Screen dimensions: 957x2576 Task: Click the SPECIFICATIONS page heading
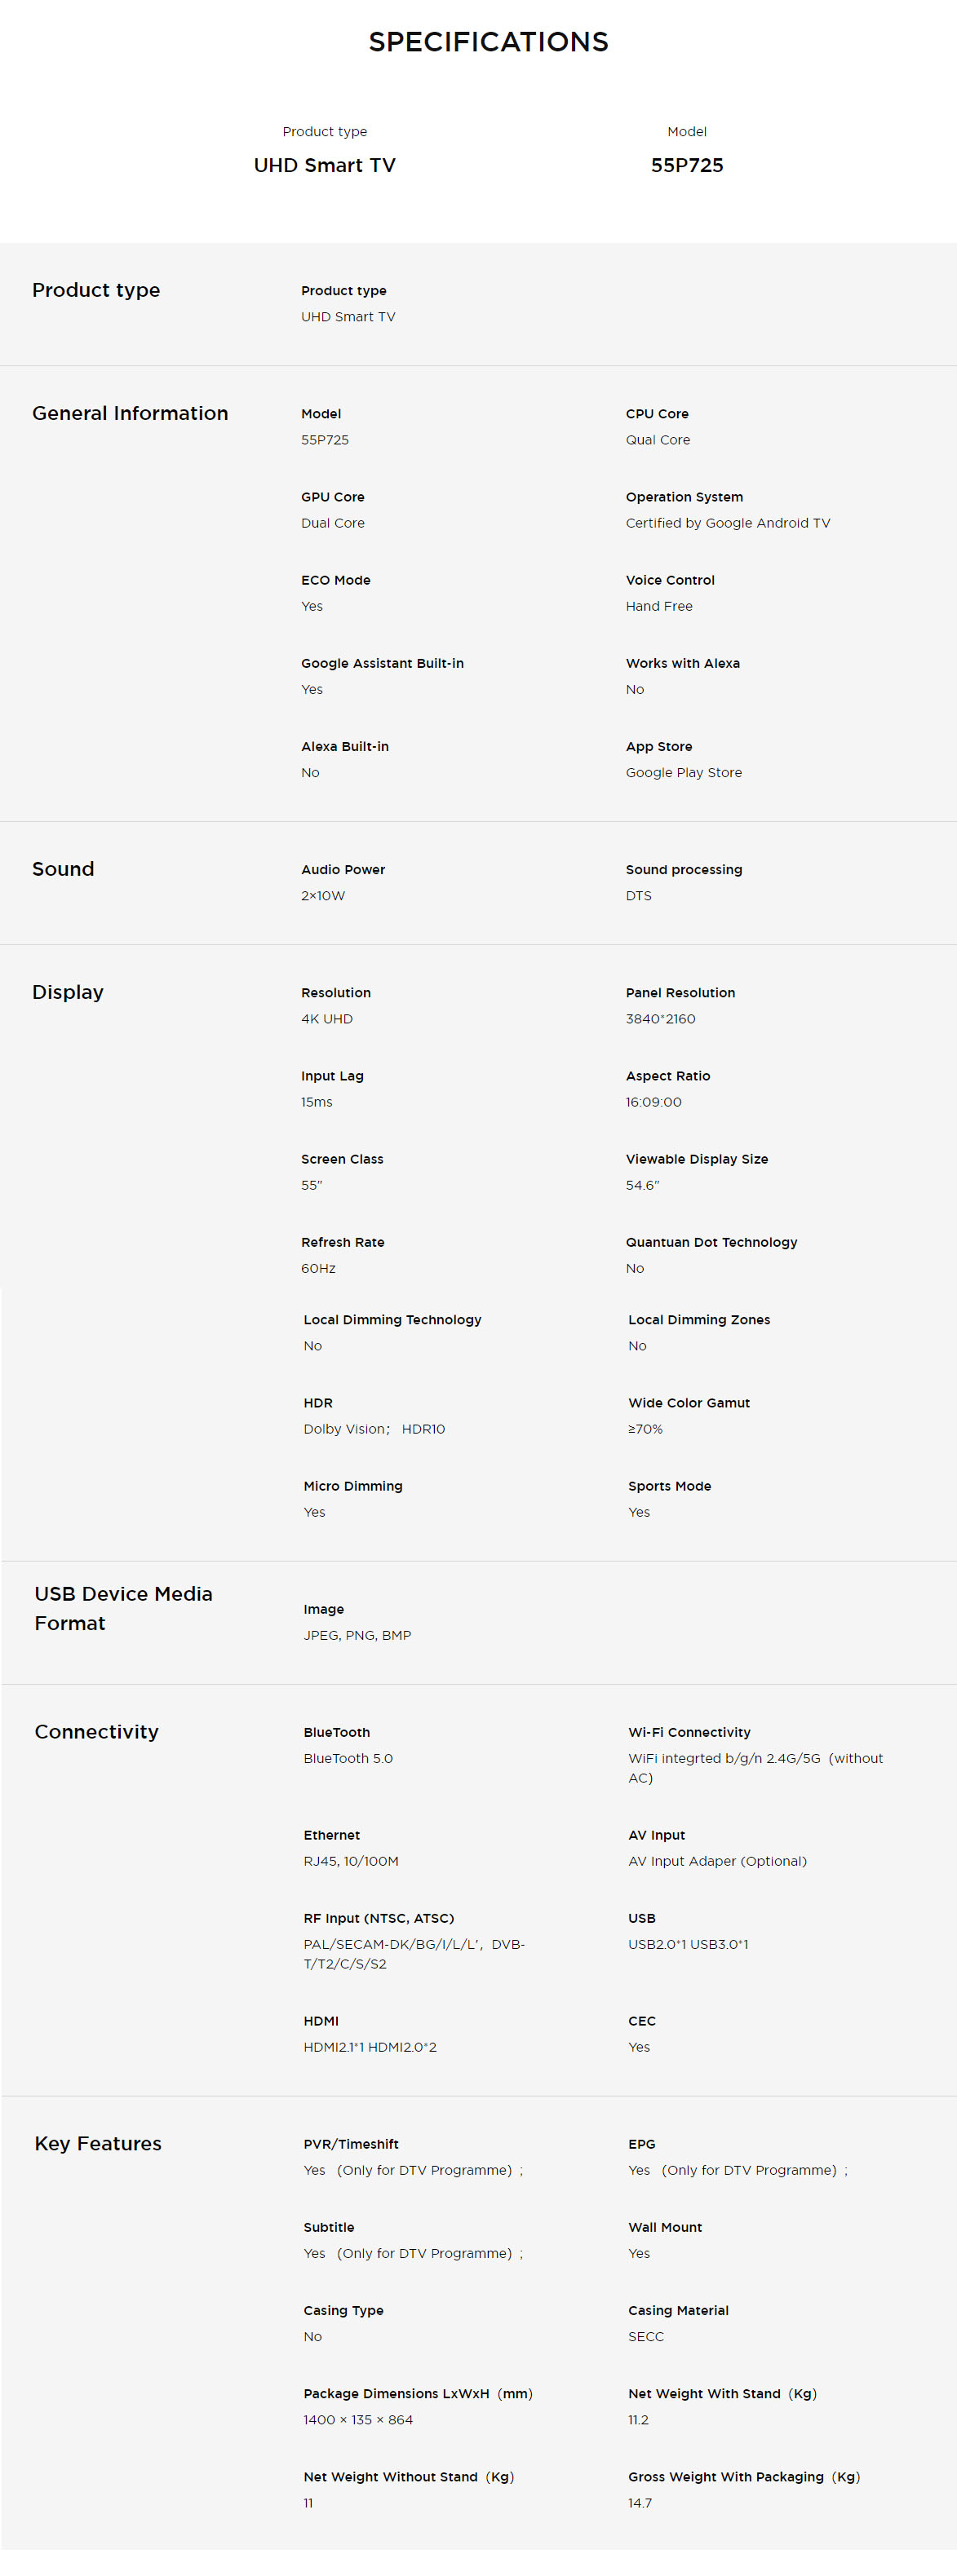(488, 42)
